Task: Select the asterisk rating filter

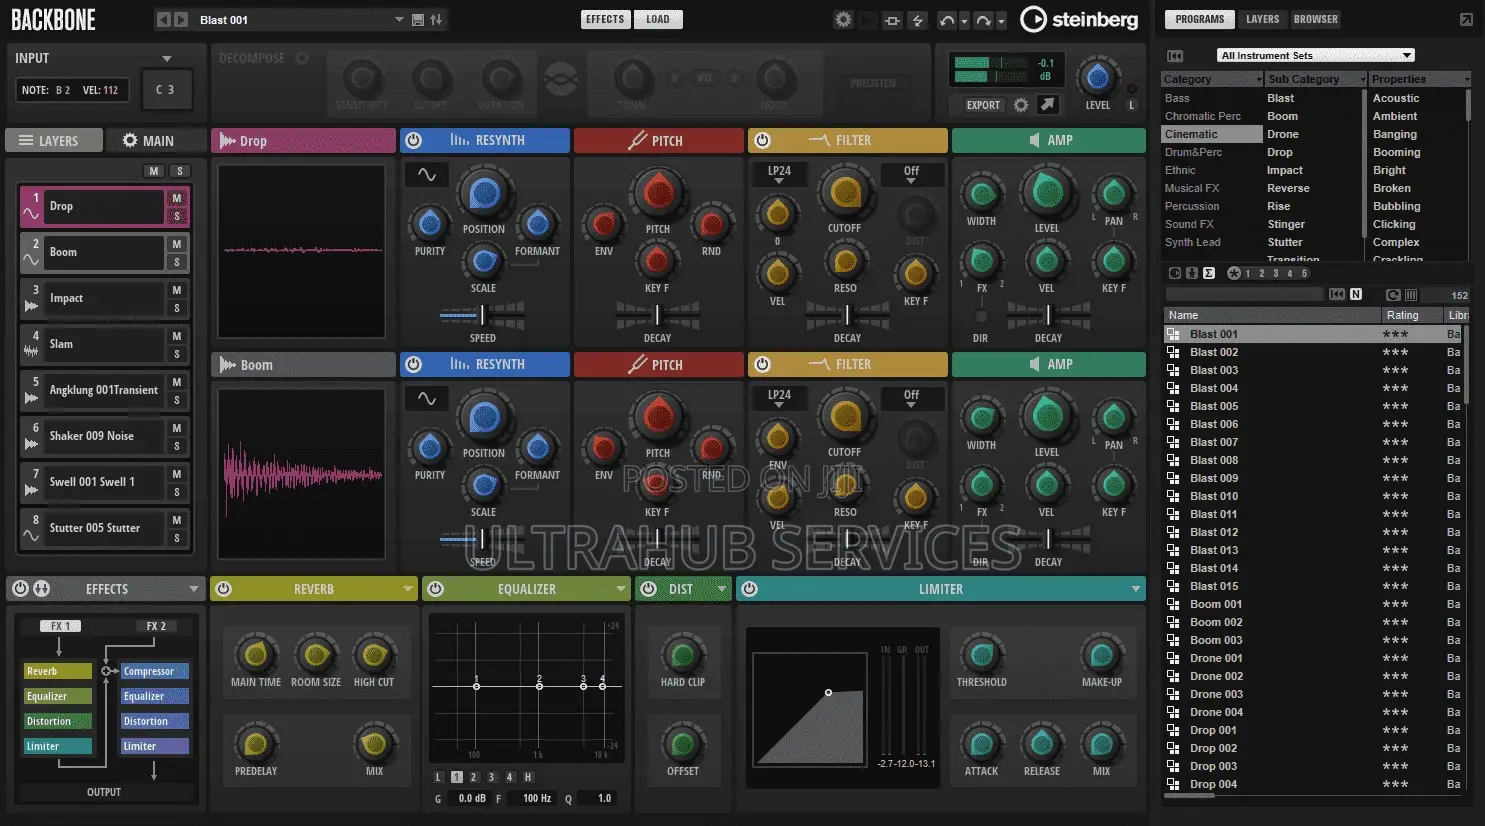Action: pyautogui.click(x=1233, y=273)
